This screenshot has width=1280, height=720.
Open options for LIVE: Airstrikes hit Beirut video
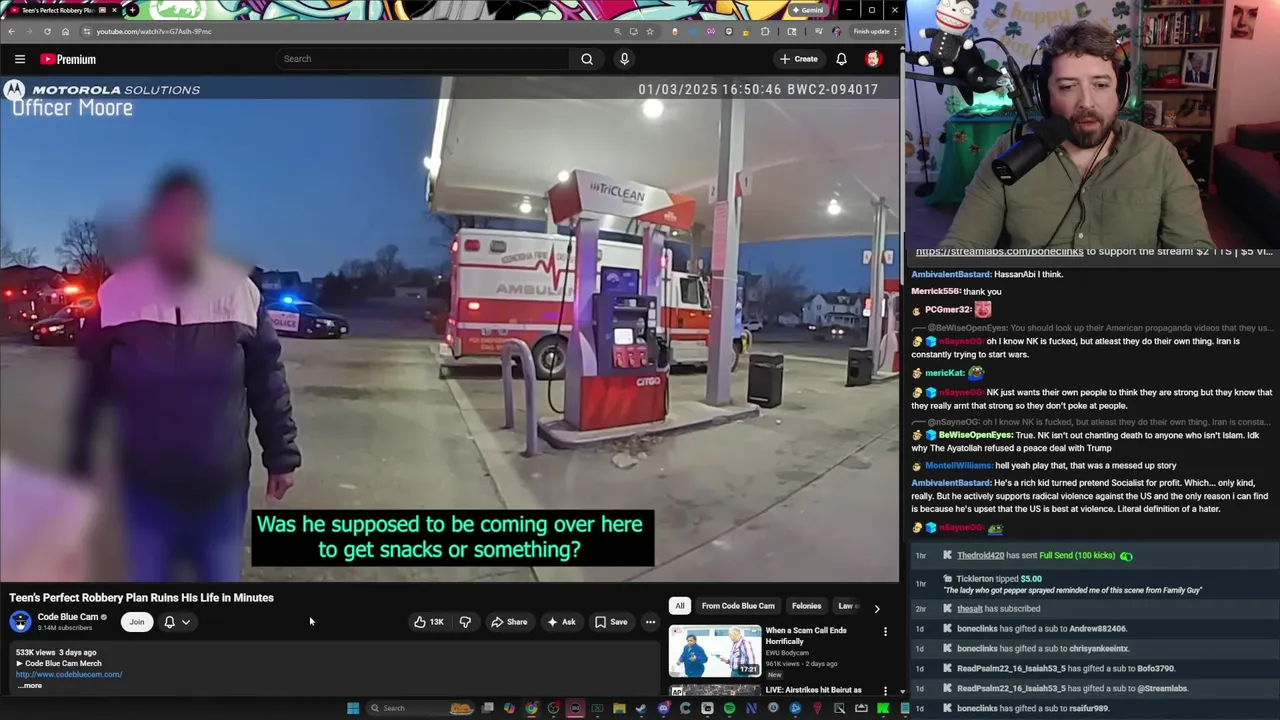(885, 691)
